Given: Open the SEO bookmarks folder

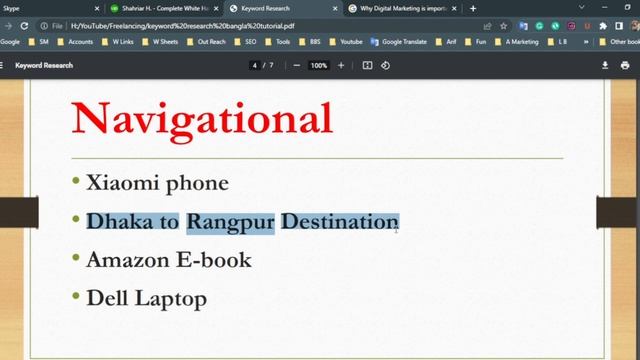Looking at the screenshot, I should pyautogui.click(x=245, y=42).
